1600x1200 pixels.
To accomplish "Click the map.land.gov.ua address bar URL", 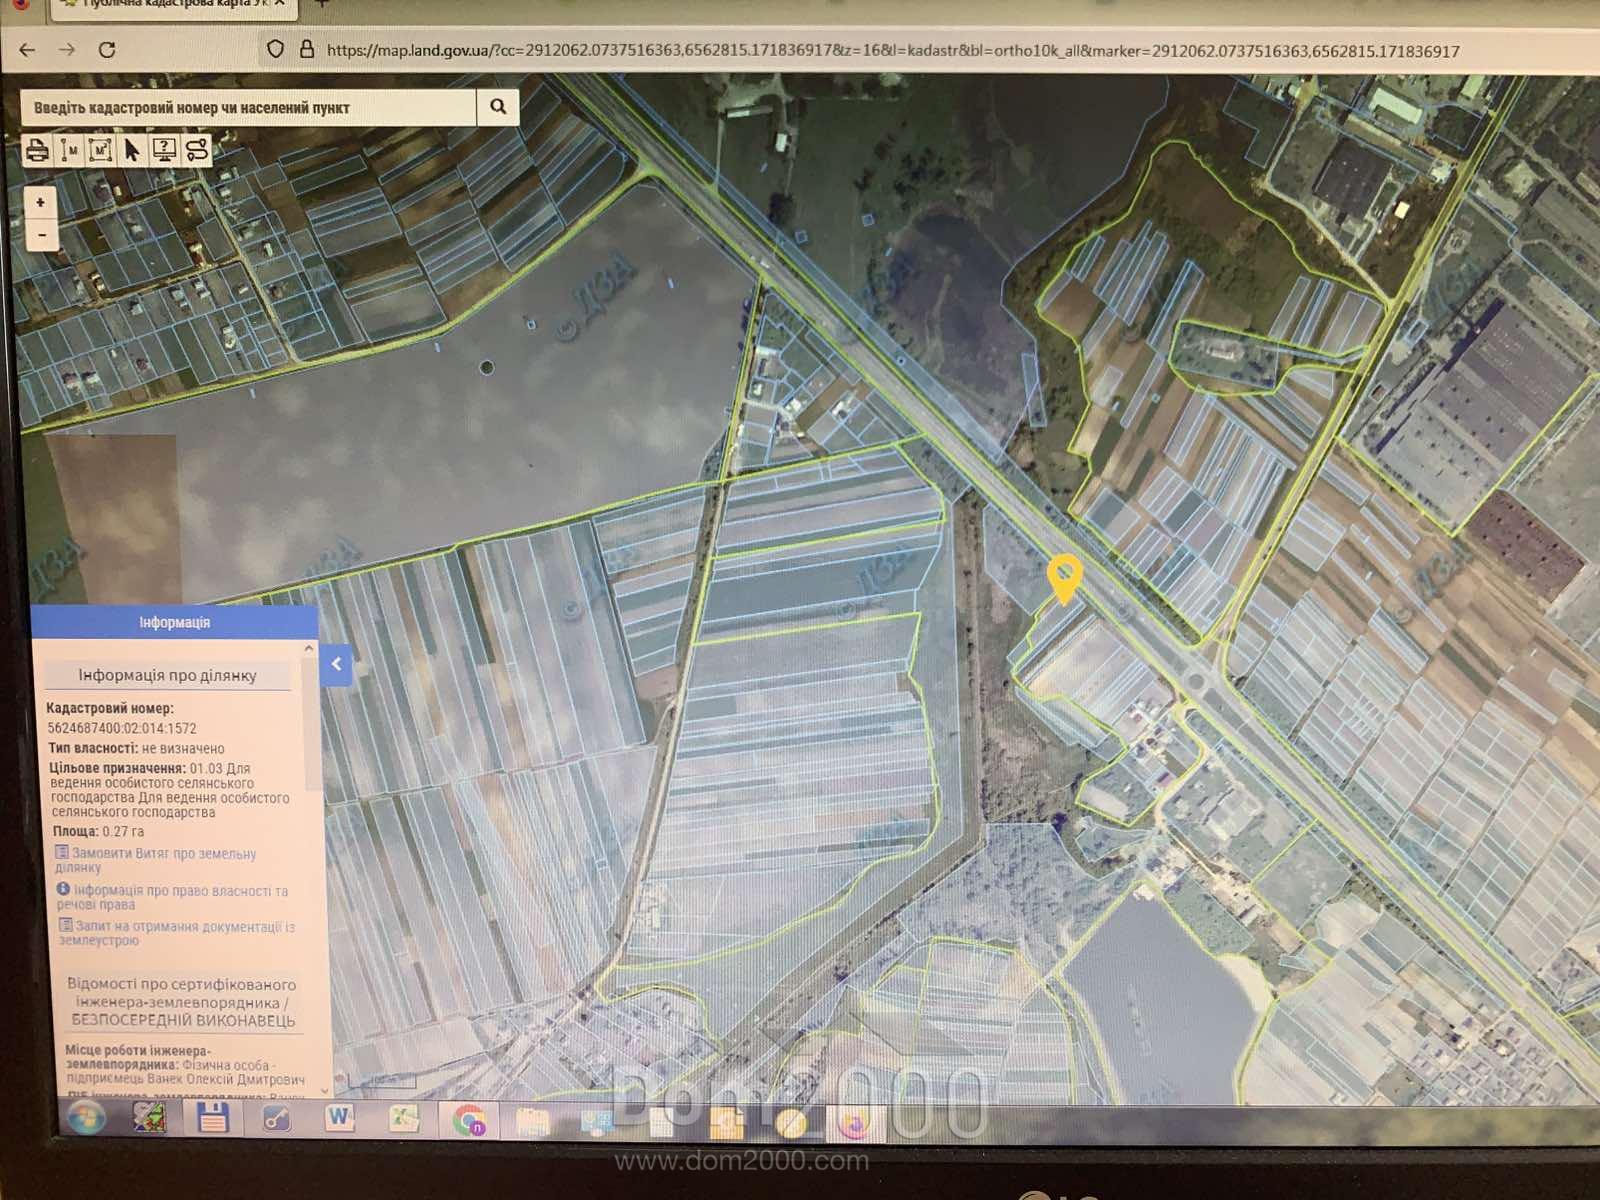I will coord(893,51).
